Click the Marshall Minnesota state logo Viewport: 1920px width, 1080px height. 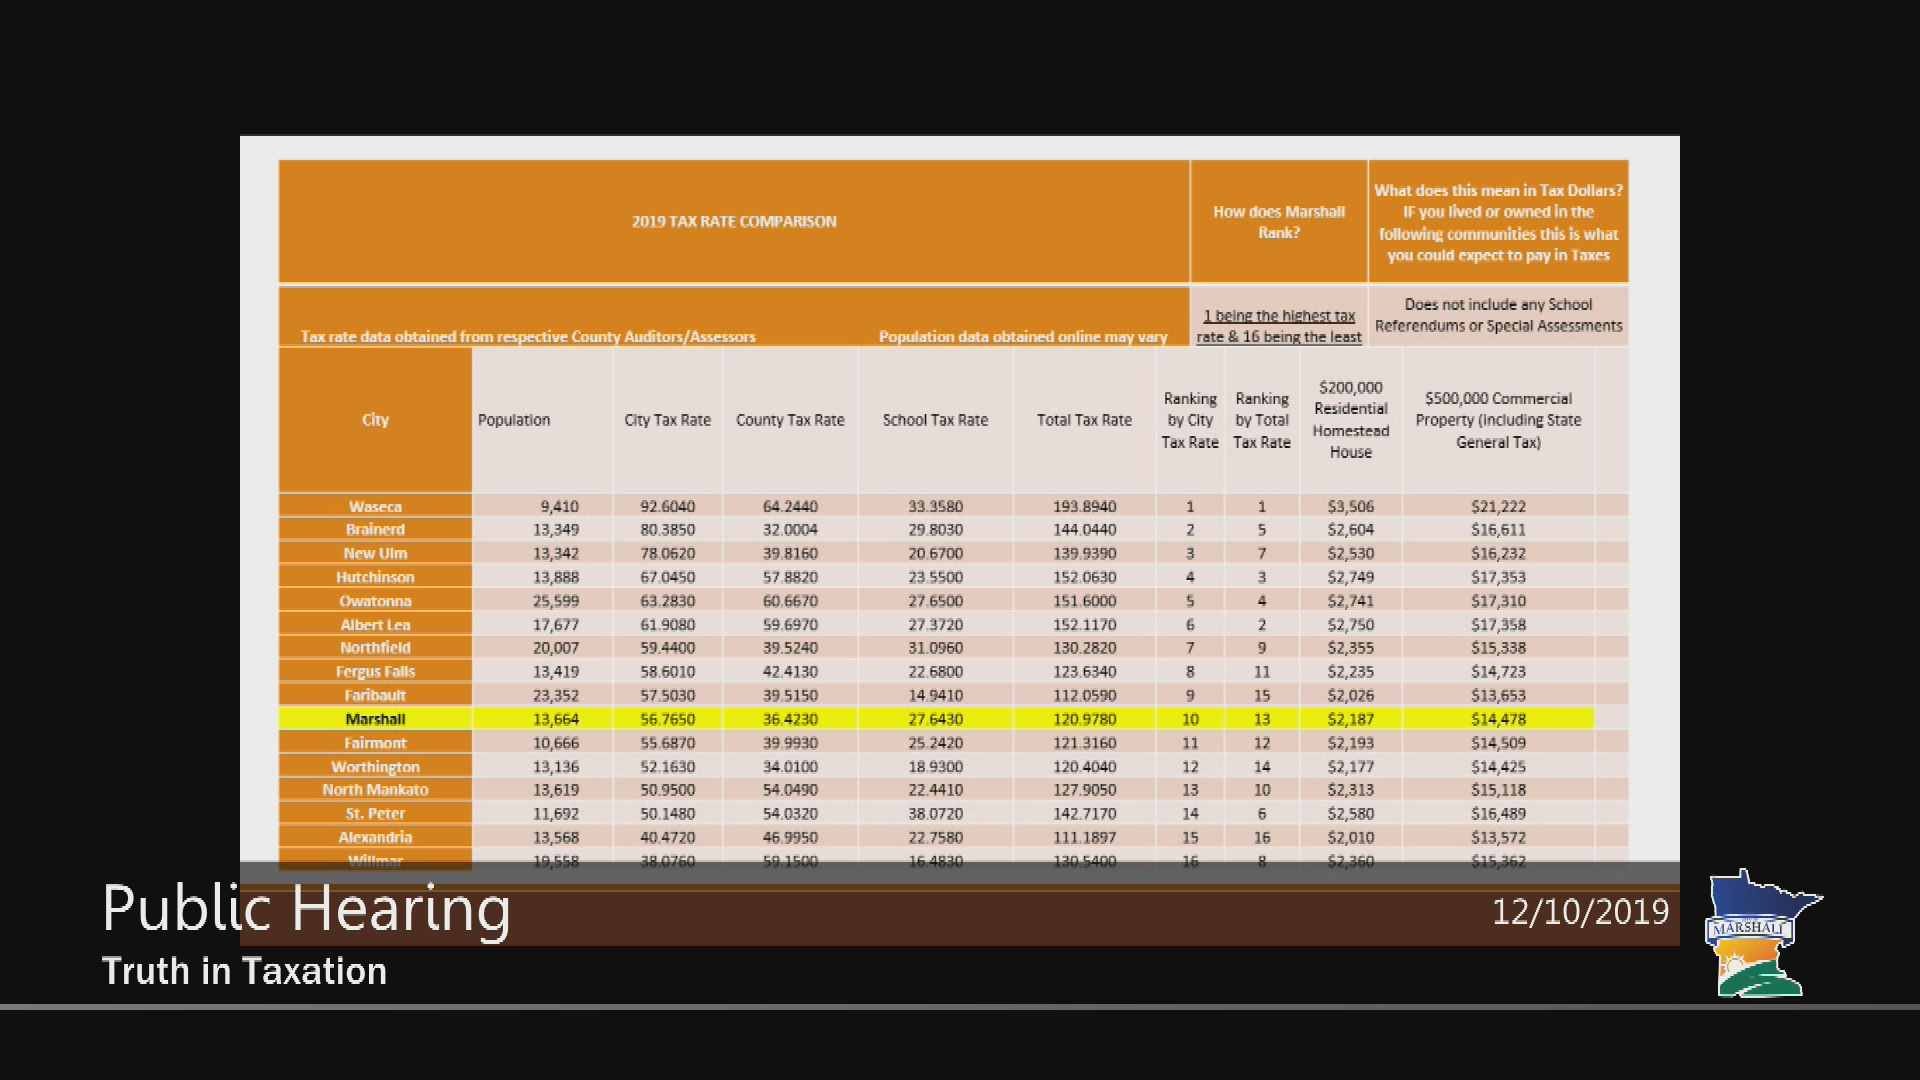[1762, 933]
